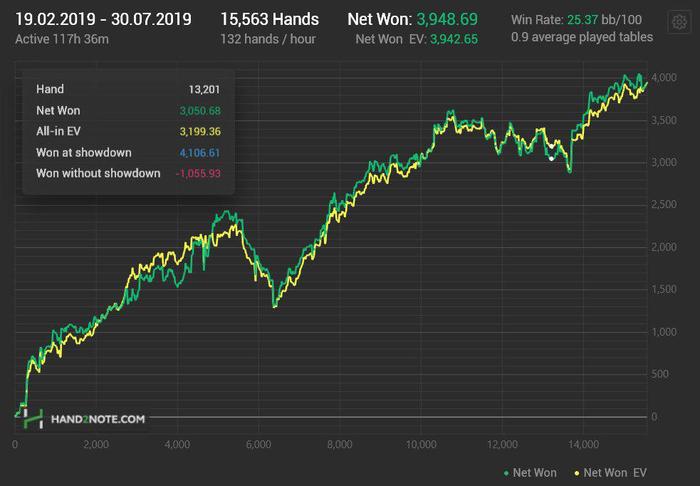Toggle the Net Won legend entry
The width and height of the screenshot is (700, 486).
tap(530, 473)
